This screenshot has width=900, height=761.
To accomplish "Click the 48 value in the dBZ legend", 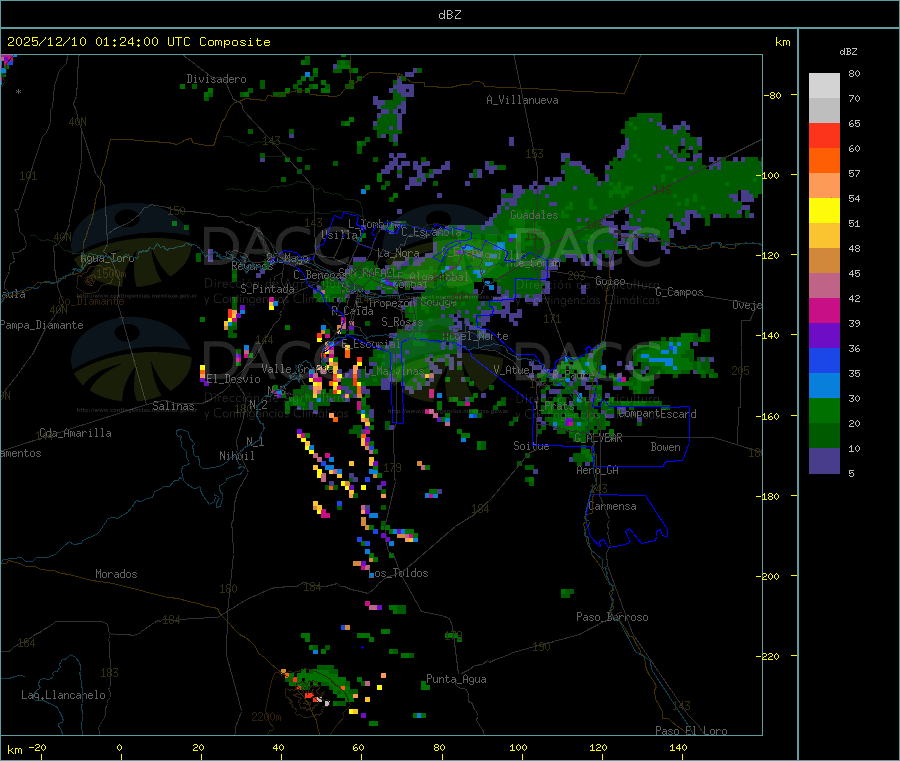I will pos(854,249).
